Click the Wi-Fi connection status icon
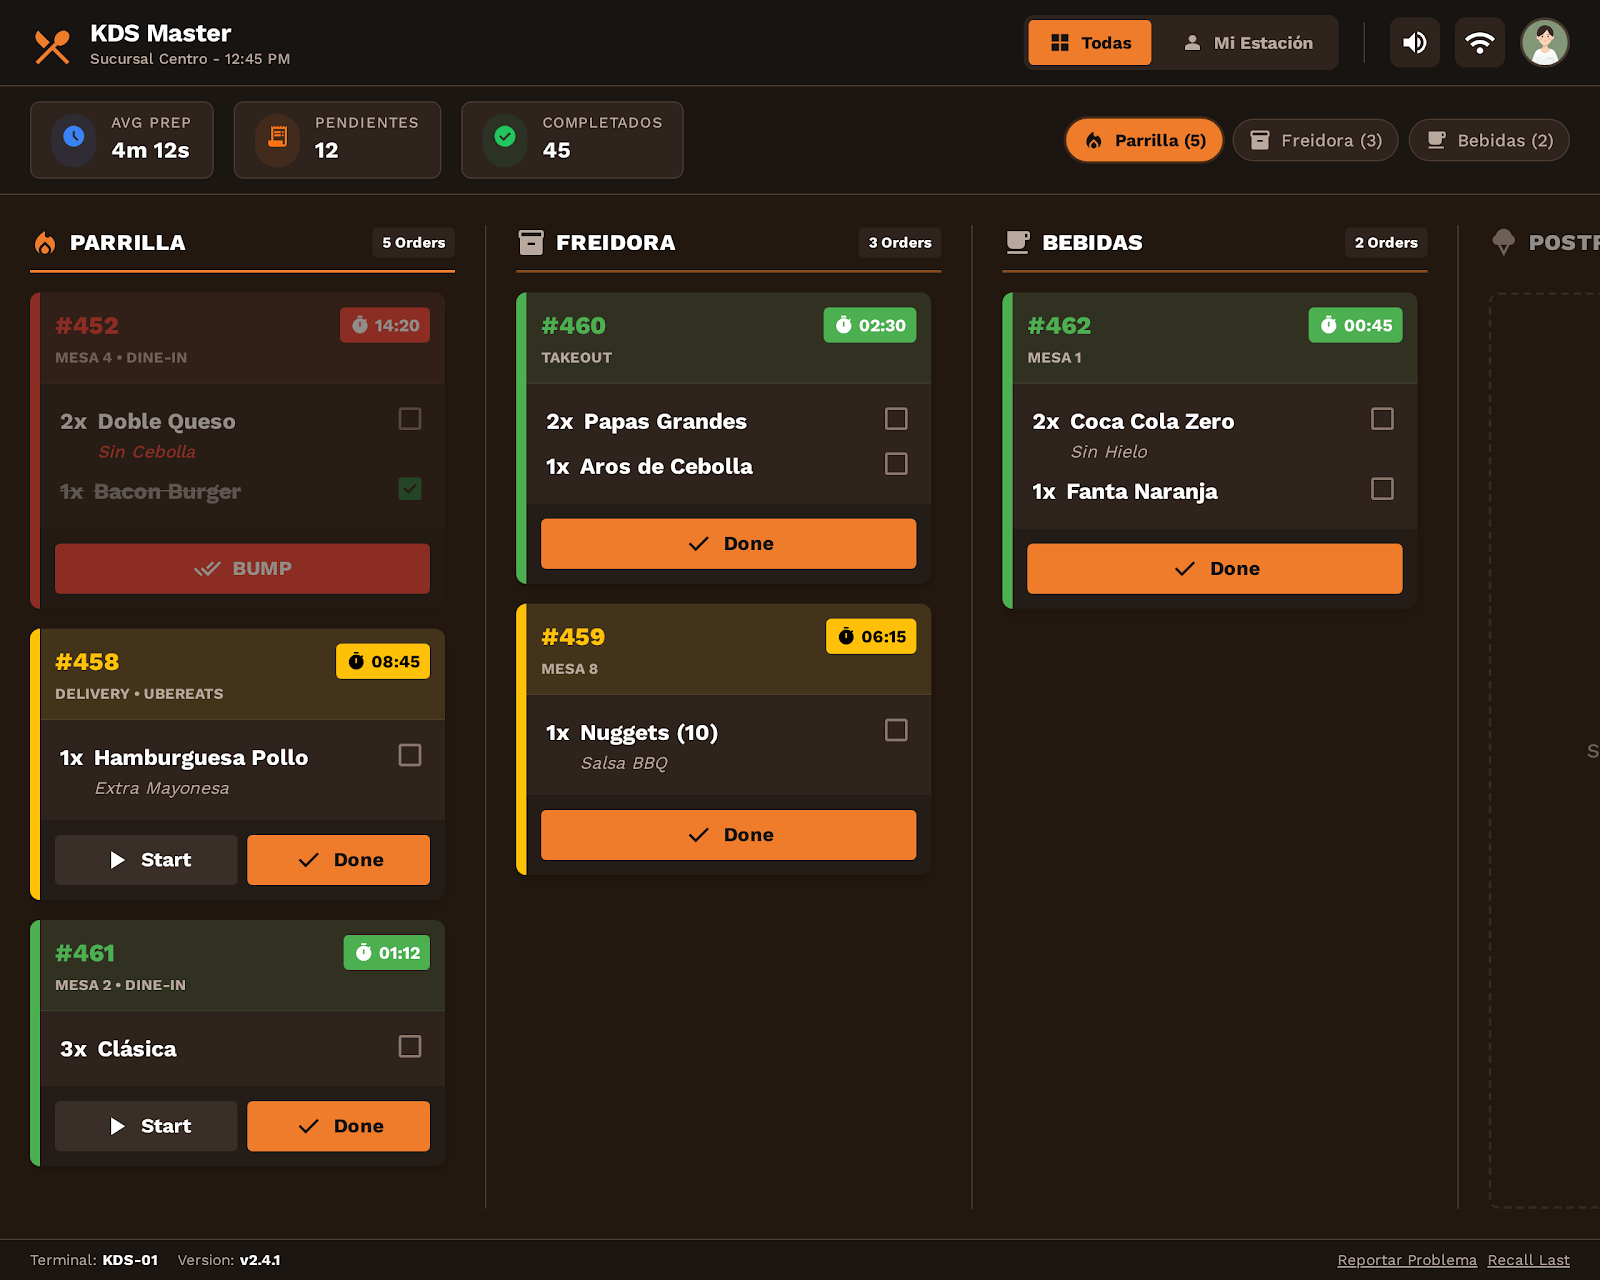Image resolution: width=1600 pixels, height=1280 pixels. (1479, 43)
